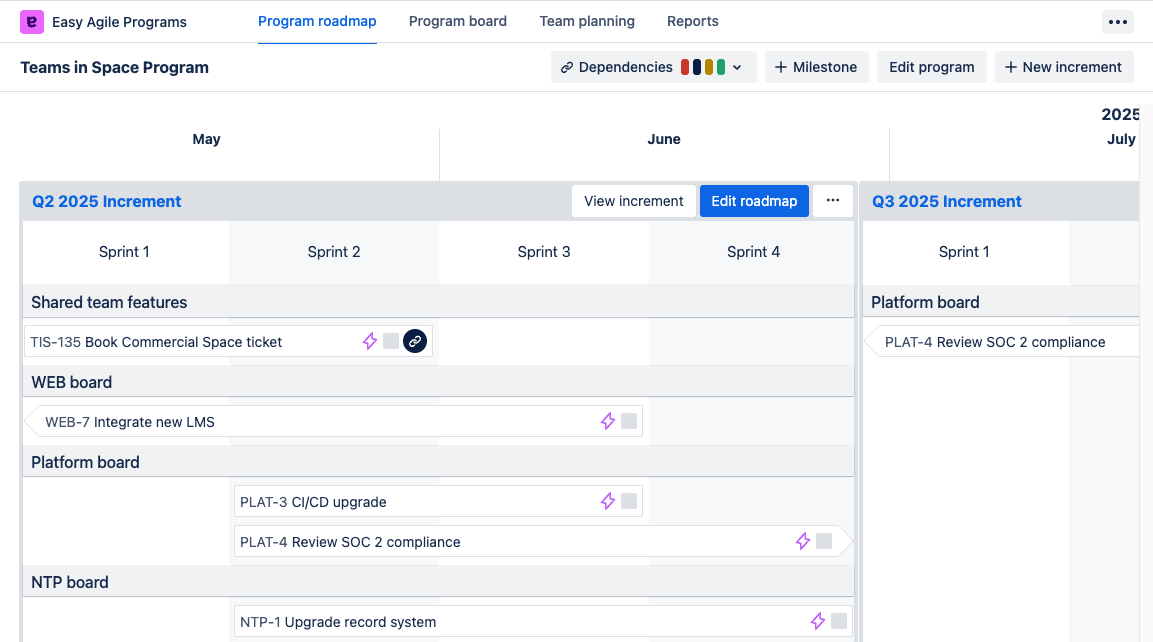Screen dimensions: 1153x642
Task: Open the Reports tab
Action: click(692, 21)
